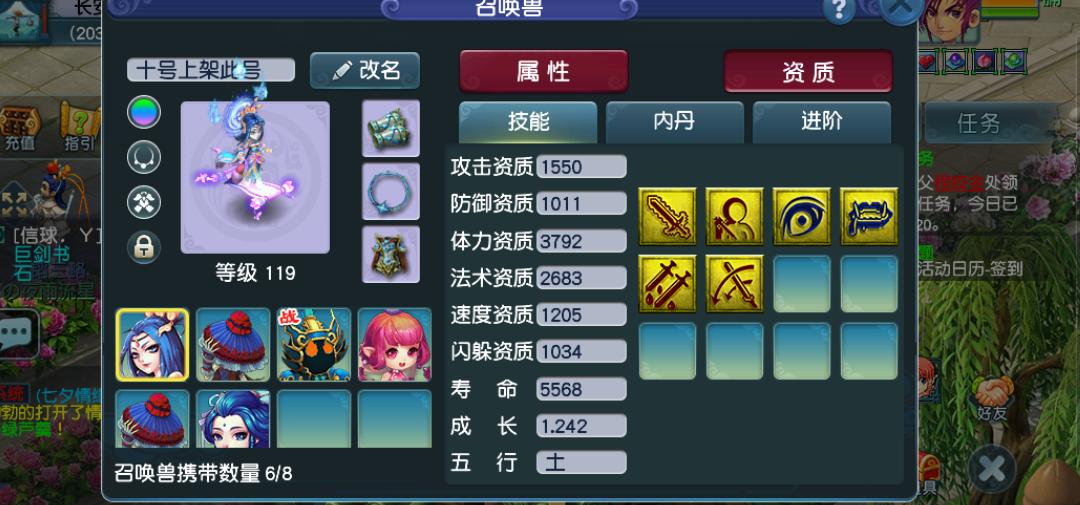Image resolution: width=1080 pixels, height=505 pixels.
Task: Open the chat speech bubble icon
Action: (15, 333)
